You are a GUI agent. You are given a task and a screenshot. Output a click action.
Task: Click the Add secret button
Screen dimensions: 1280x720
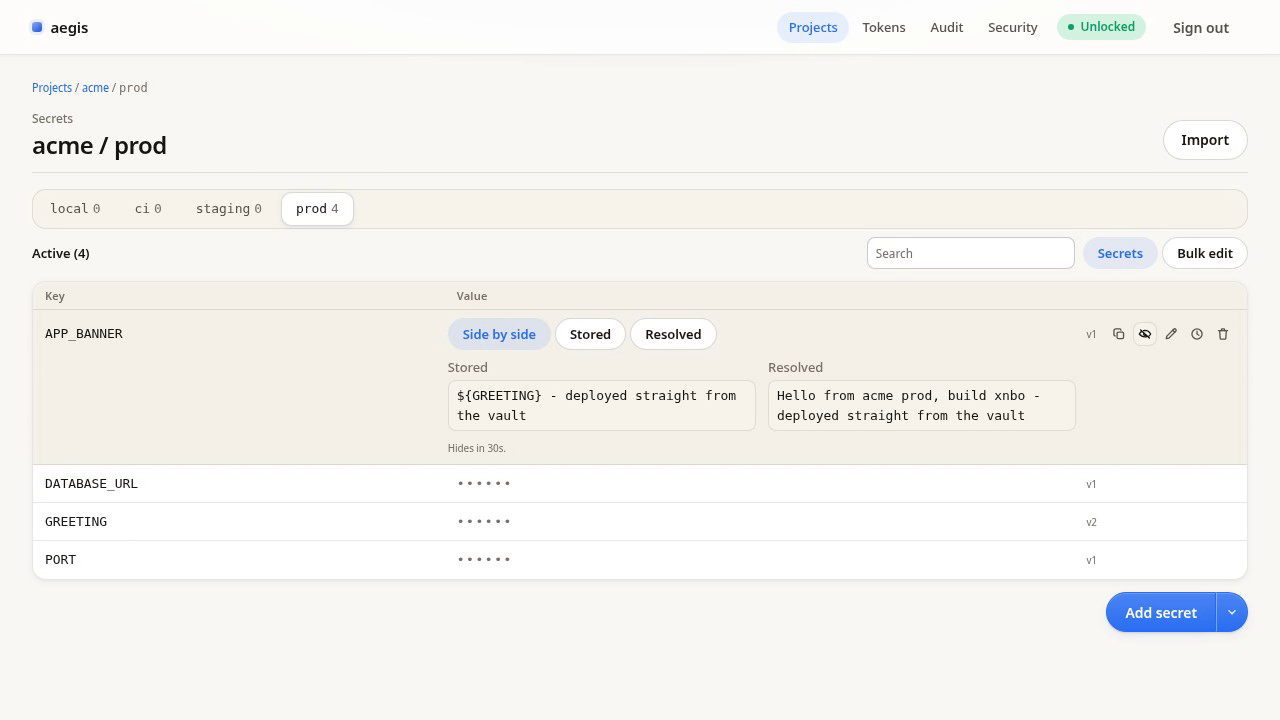point(1161,612)
